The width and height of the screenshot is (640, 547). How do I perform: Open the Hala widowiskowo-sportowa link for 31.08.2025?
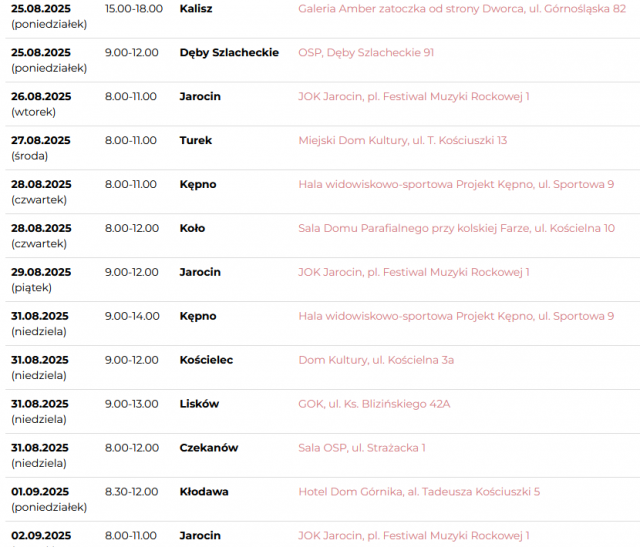(456, 316)
